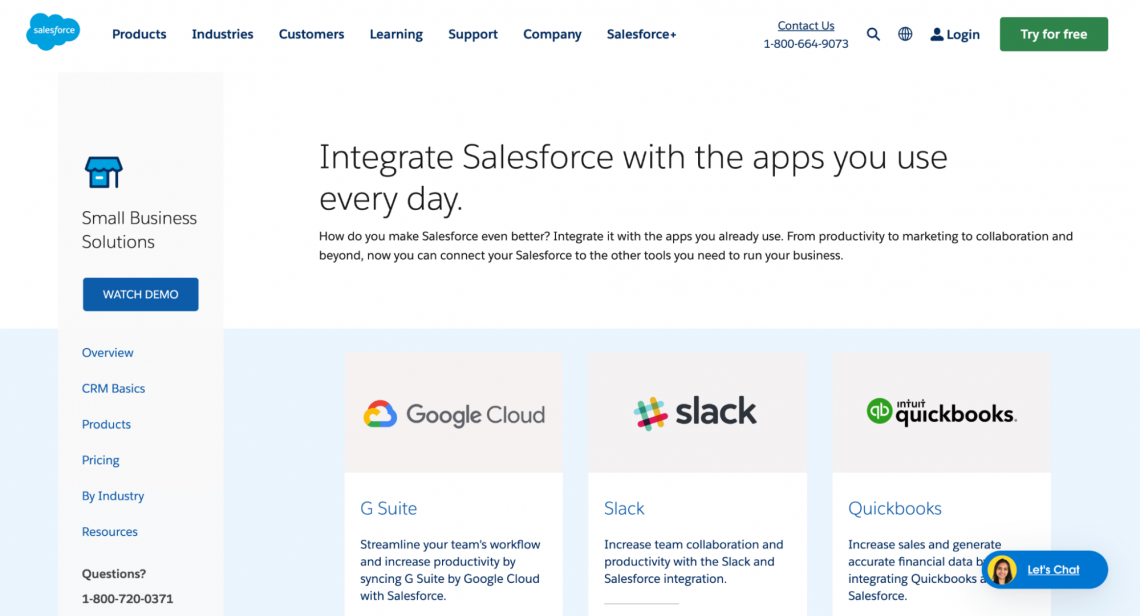Image resolution: width=1140 pixels, height=616 pixels.
Task: Open the Let's Chat widget
Action: click(1045, 570)
